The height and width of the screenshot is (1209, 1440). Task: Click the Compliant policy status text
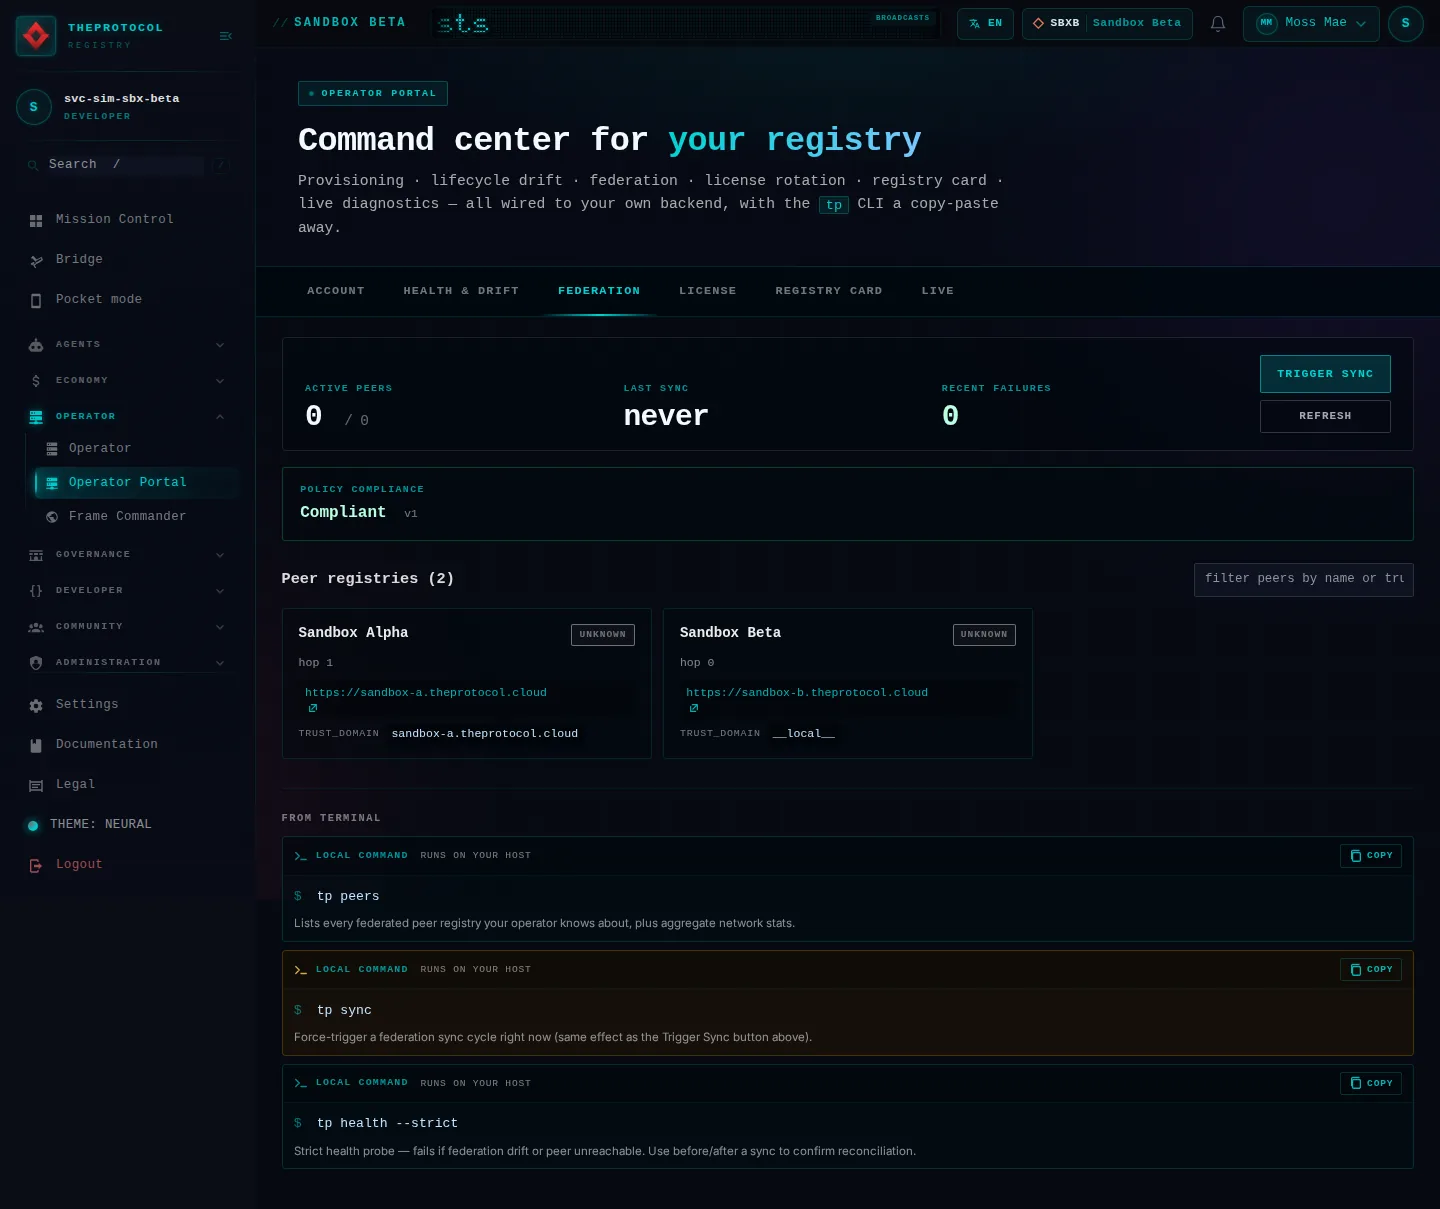tap(343, 512)
